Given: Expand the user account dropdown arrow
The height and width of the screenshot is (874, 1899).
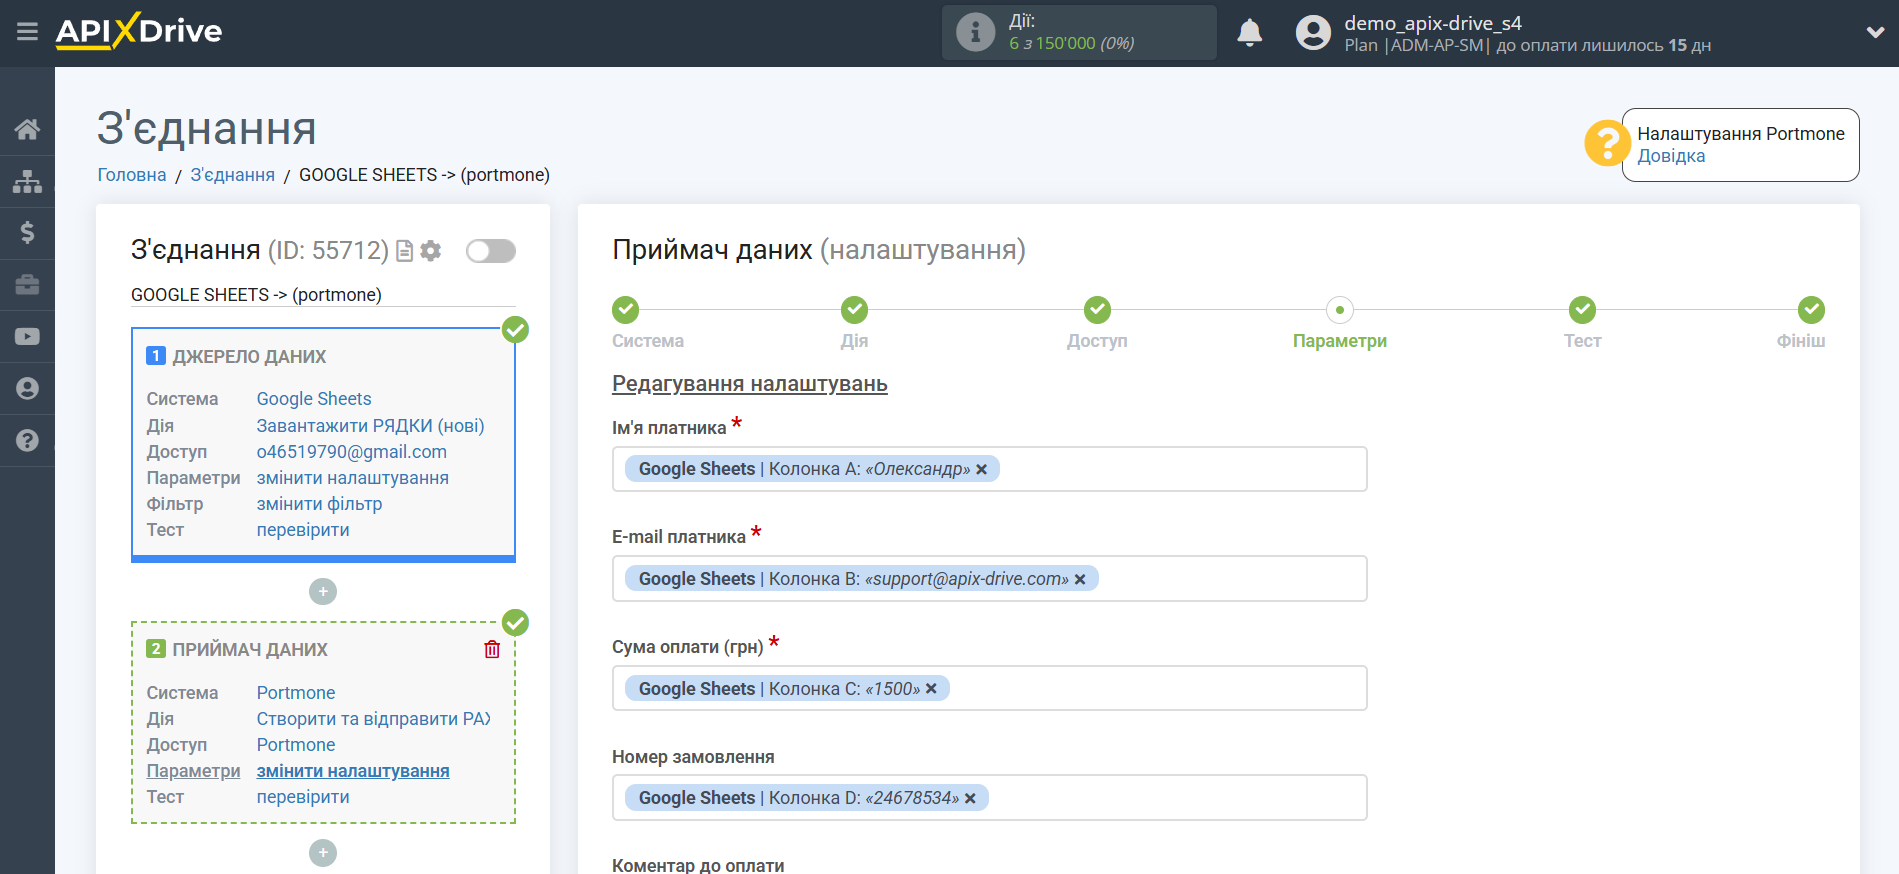Looking at the screenshot, I should pos(1875,32).
